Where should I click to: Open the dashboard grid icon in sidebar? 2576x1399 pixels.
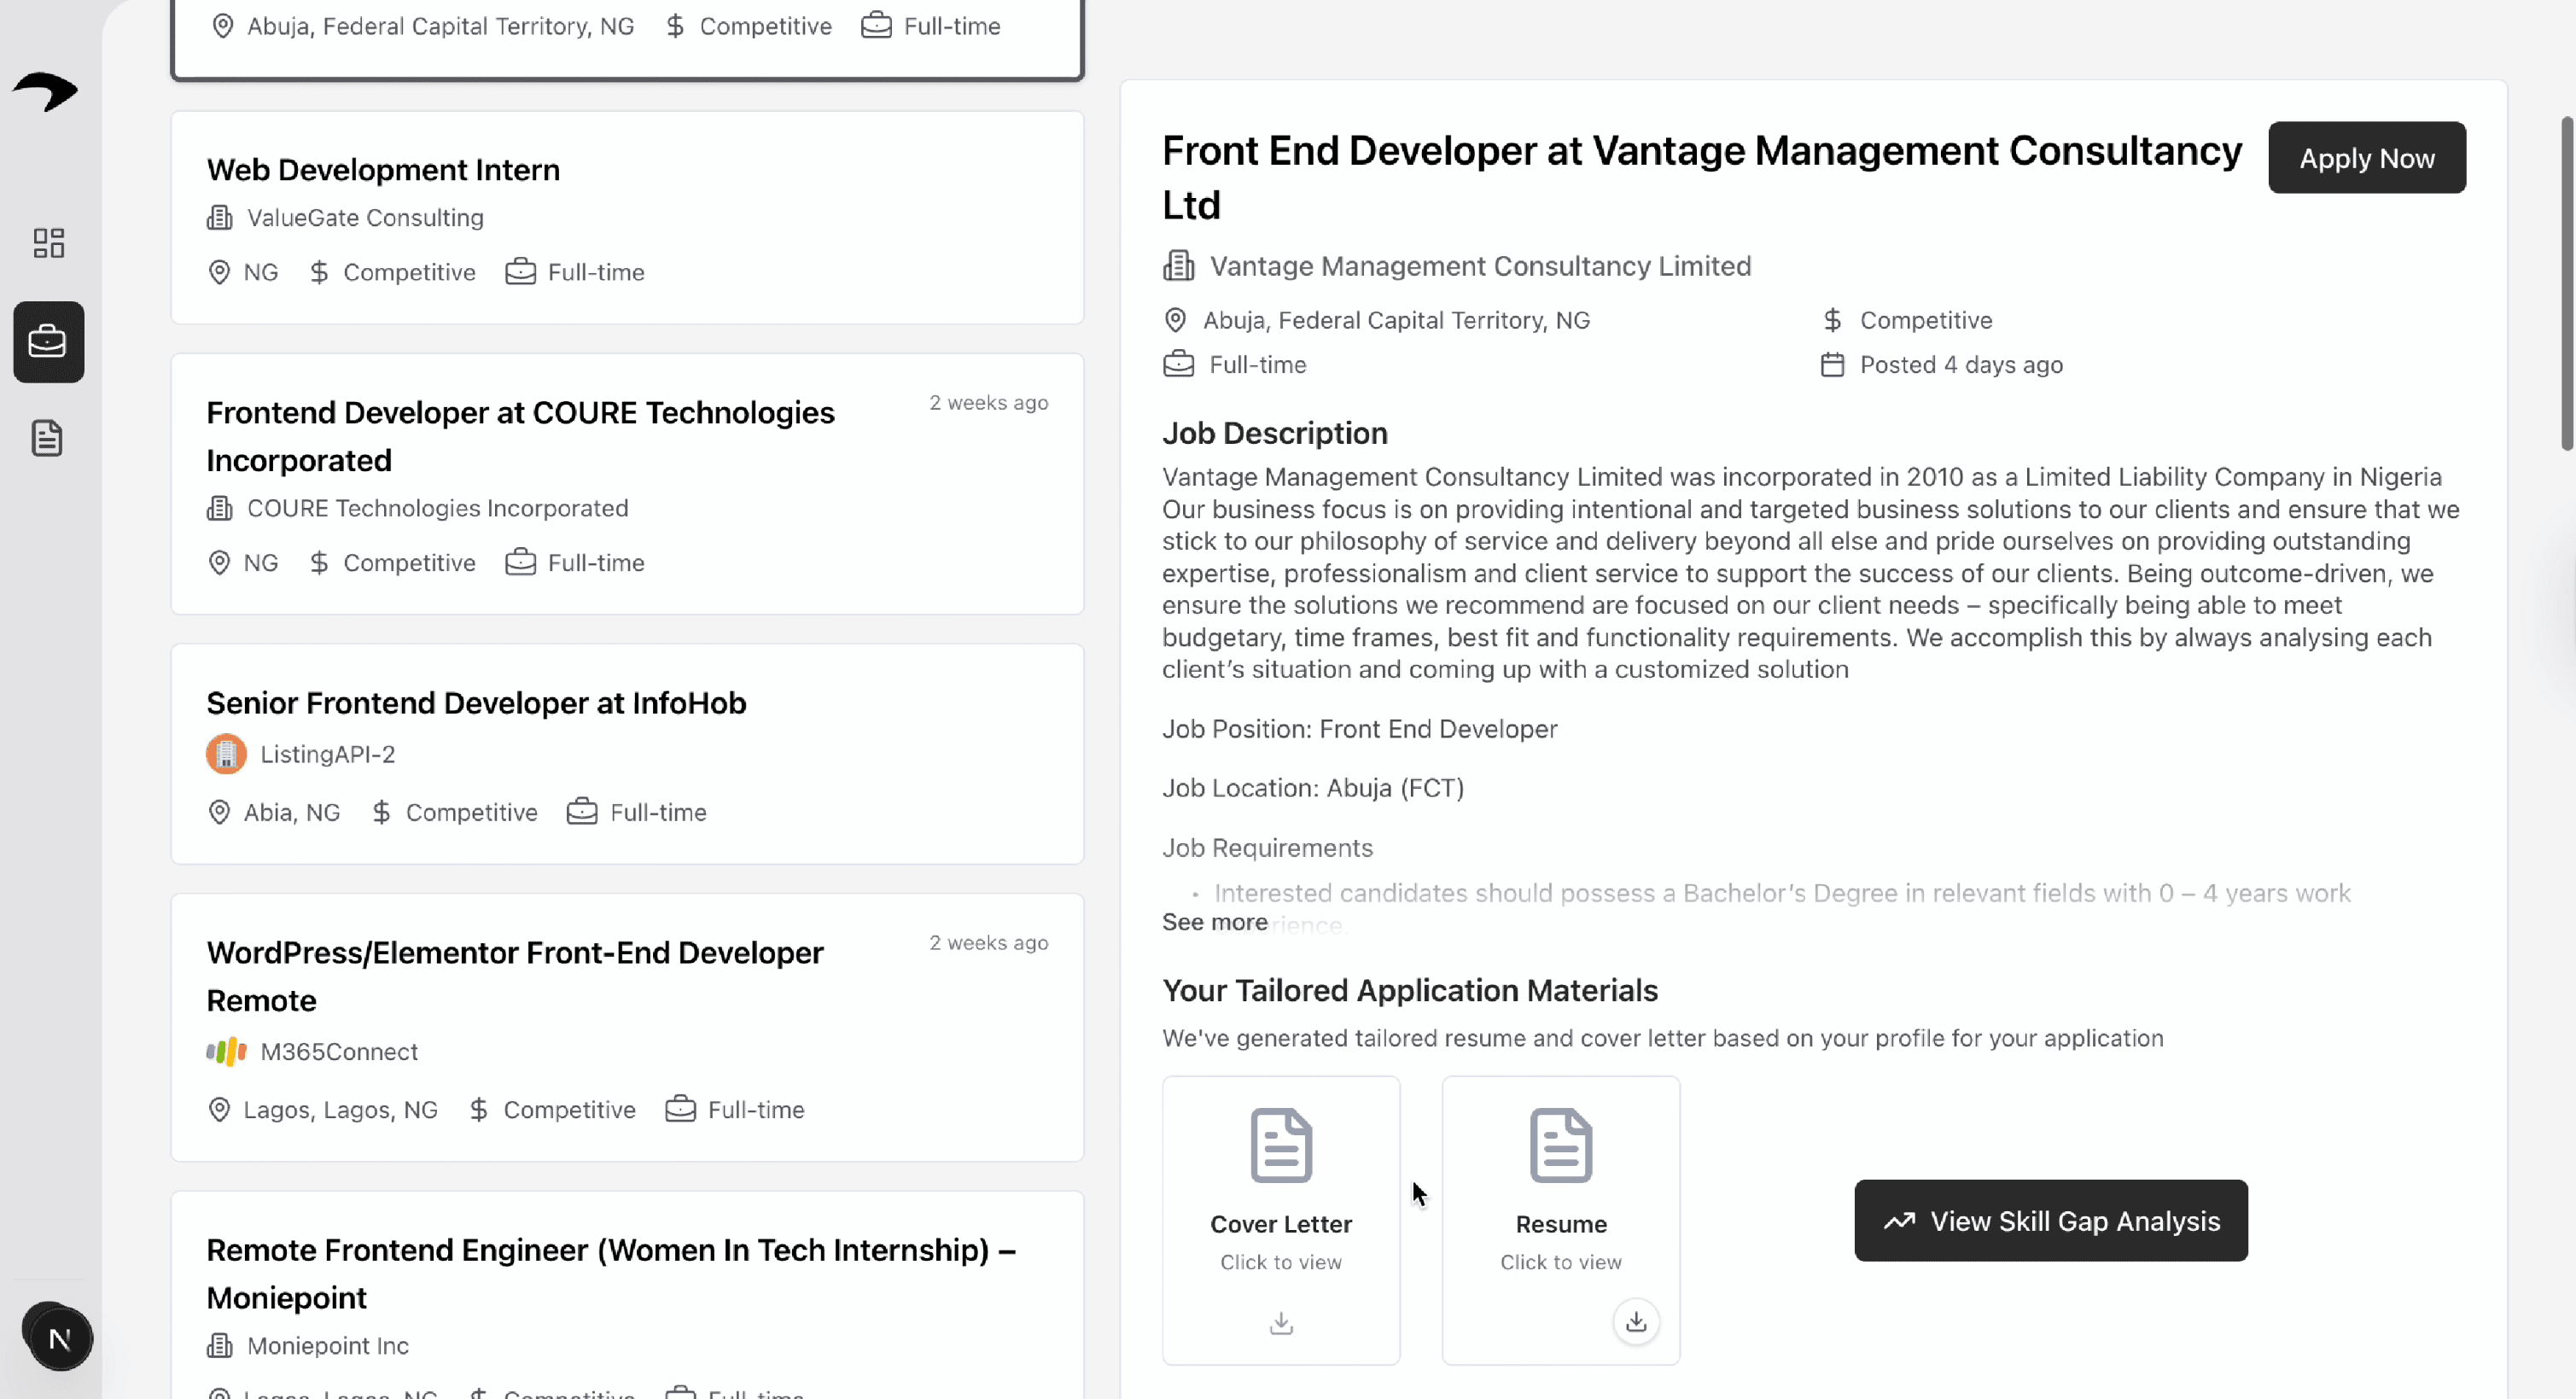tap(48, 242)
